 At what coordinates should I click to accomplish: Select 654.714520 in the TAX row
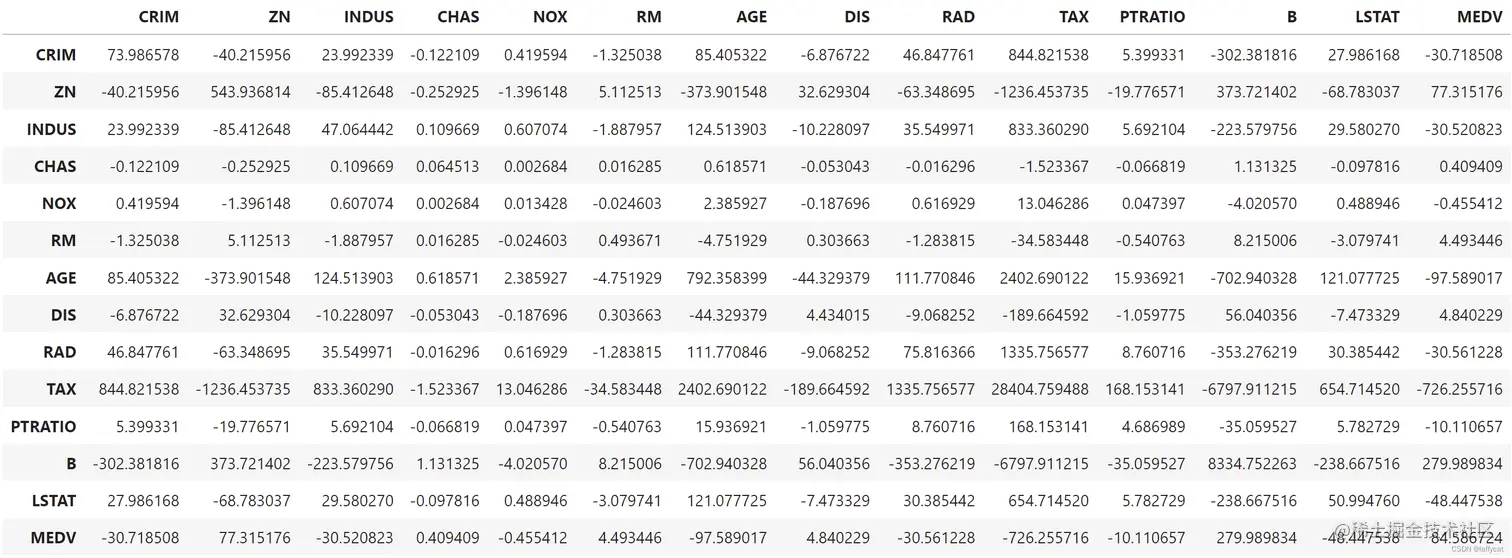[1360, 389]
